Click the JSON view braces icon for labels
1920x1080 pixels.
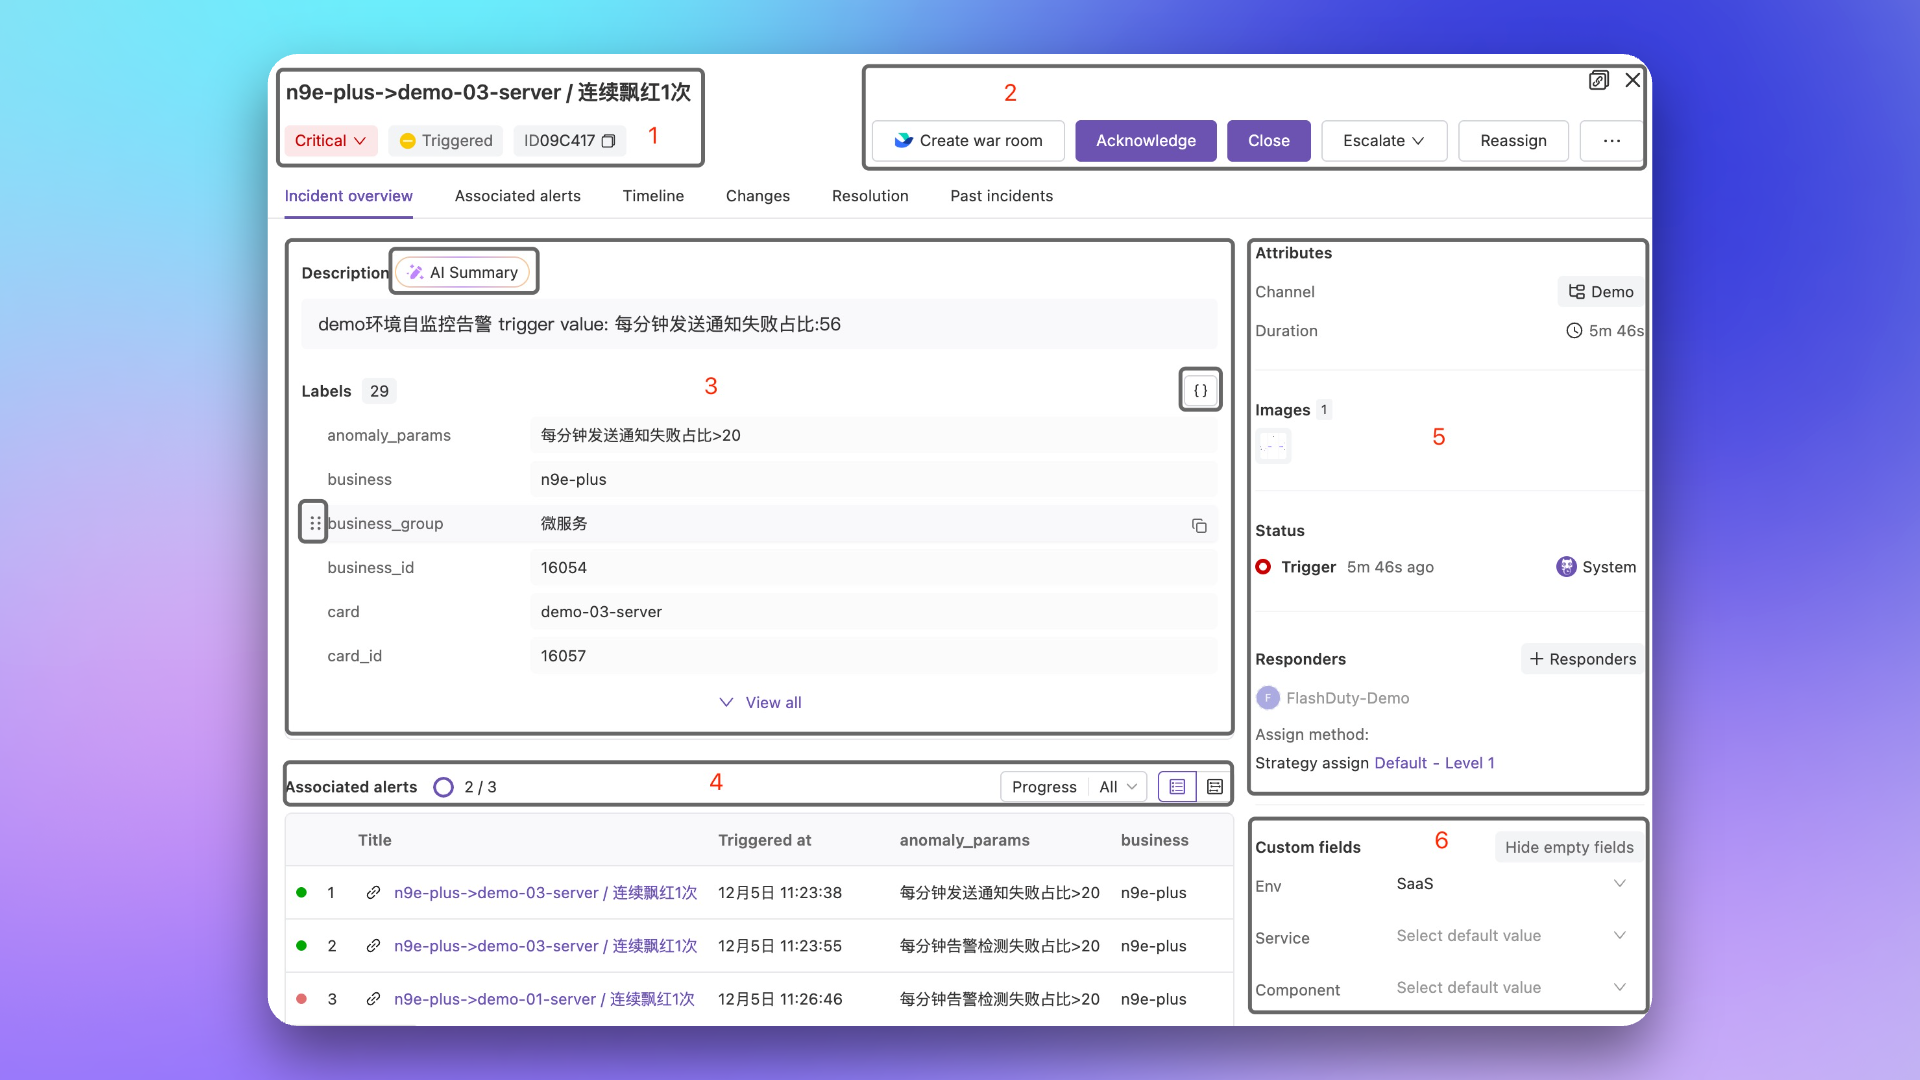[1200, 390]
